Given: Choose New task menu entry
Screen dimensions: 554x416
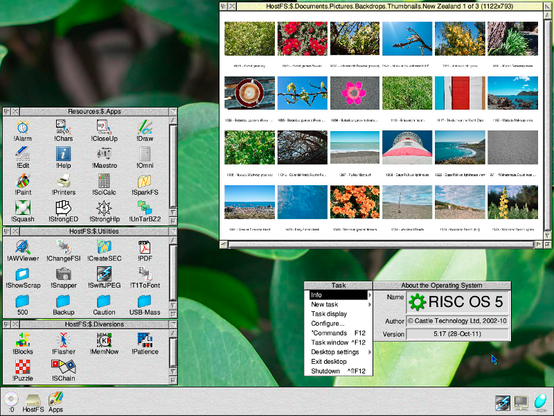Looking at the screenshot, I should pos(338,304).
